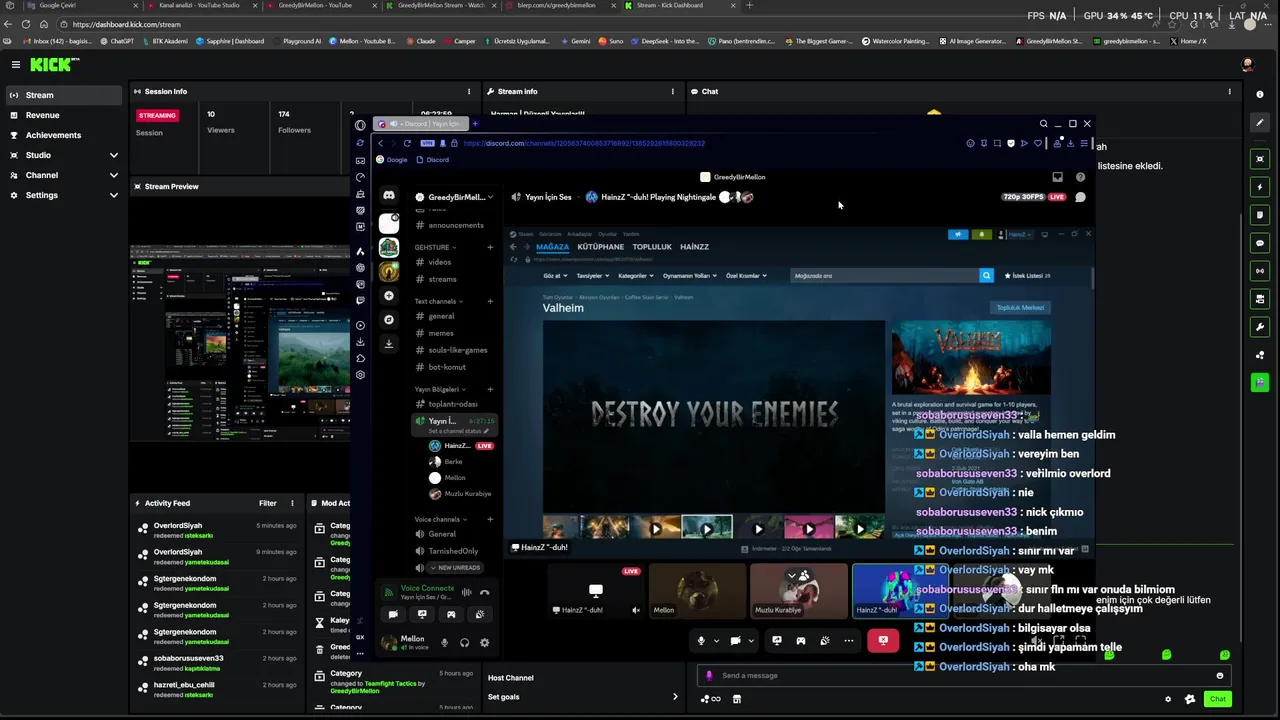1280x720 pixels.
Task: Click the NEW UNREADS pill in Discord
Action: click(x=455, y=567)
